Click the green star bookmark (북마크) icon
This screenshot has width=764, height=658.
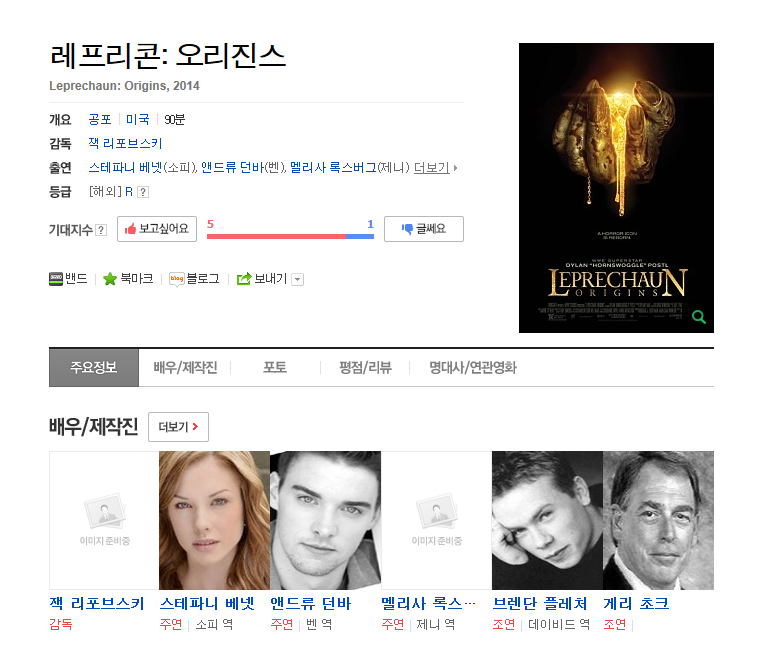110,279
